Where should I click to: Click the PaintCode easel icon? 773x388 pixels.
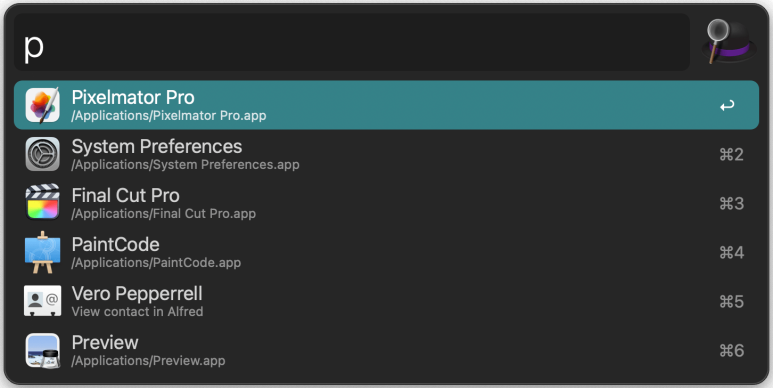42,252
